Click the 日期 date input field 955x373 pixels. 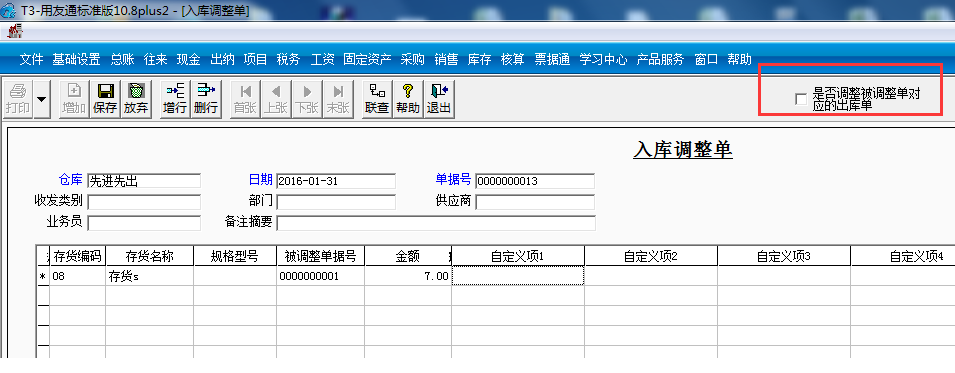point(336,181)
